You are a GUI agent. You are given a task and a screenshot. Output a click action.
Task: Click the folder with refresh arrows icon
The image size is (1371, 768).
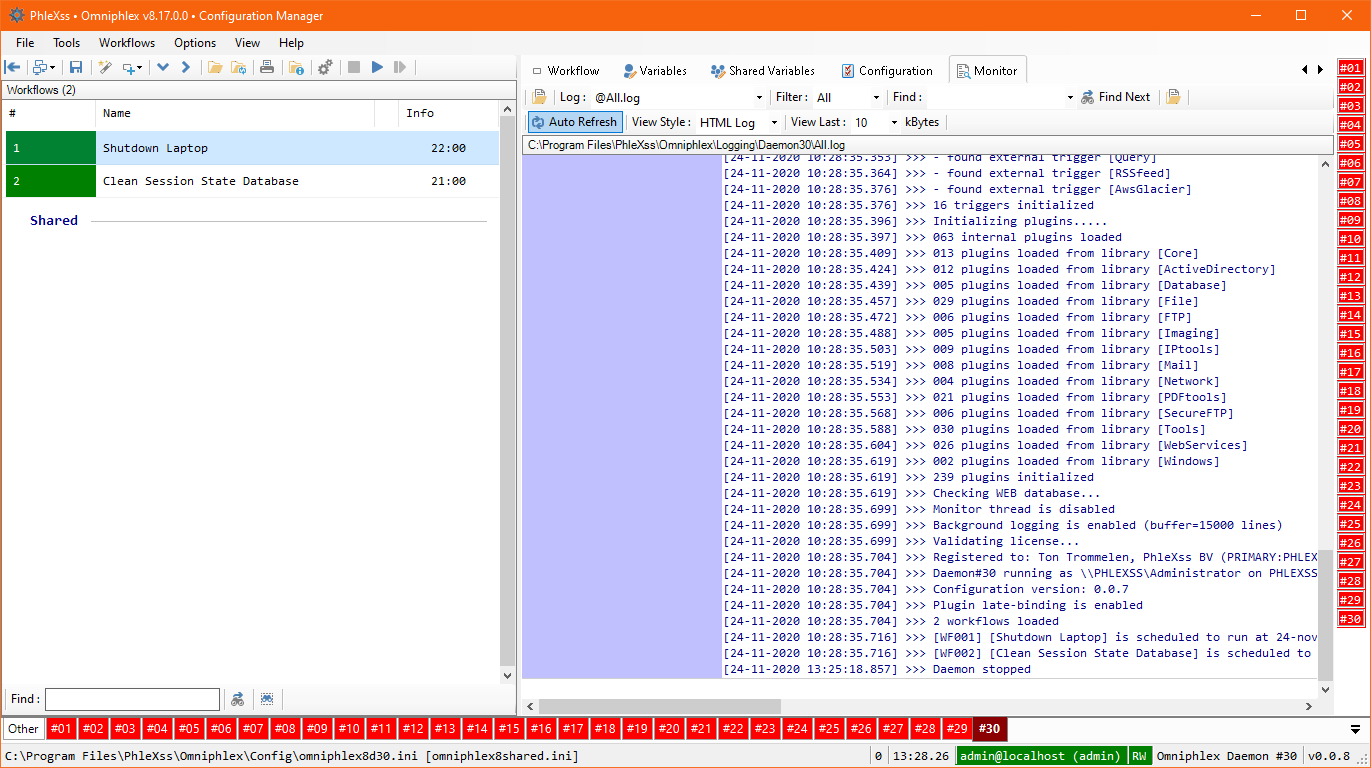click(238, 67)
